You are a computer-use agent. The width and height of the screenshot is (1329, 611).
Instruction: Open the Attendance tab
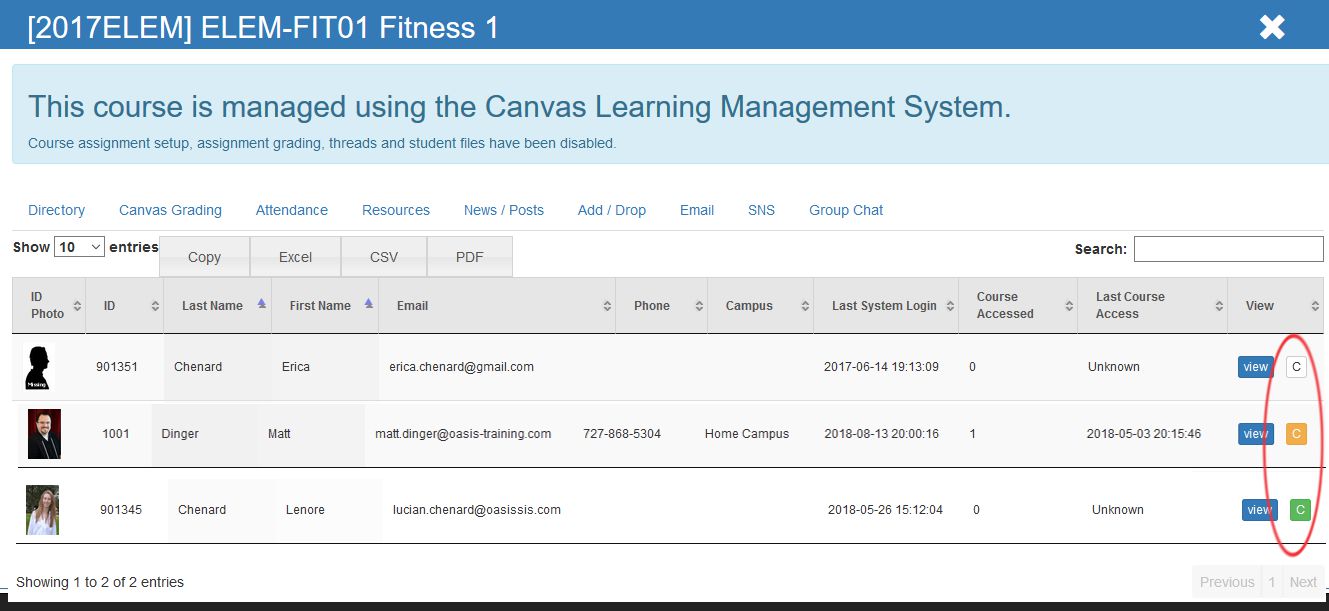[x=292, y=210]
